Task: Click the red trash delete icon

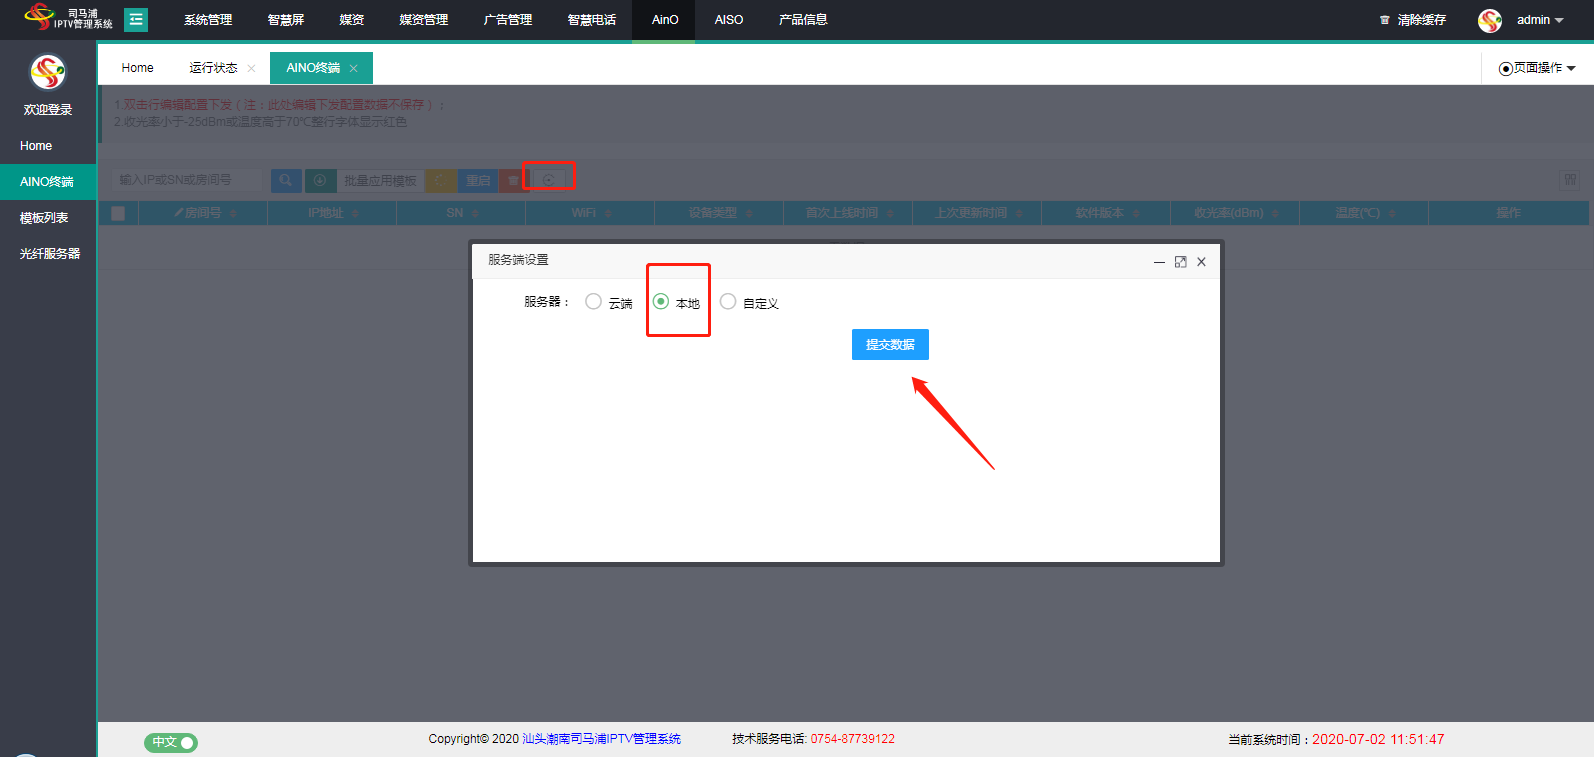Action: coord(513,180)
